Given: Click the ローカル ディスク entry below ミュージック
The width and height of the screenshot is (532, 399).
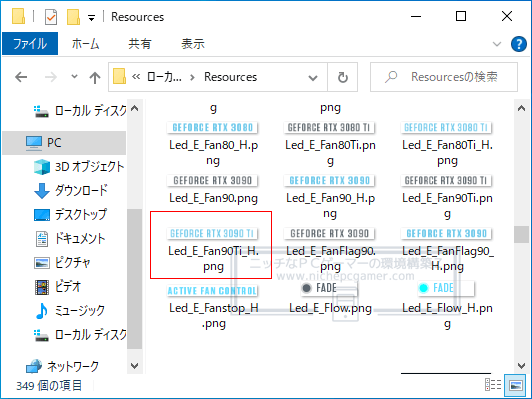Looking at the screenshot, I should pos(80,335).
